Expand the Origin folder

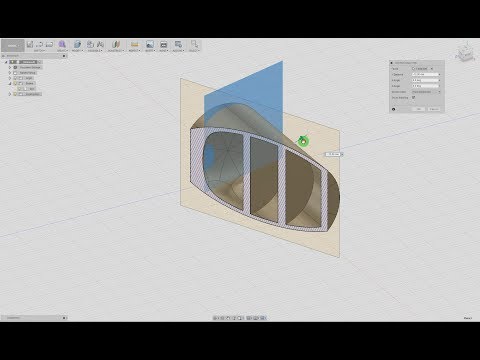pyautogui.click(x=10, y=78)
